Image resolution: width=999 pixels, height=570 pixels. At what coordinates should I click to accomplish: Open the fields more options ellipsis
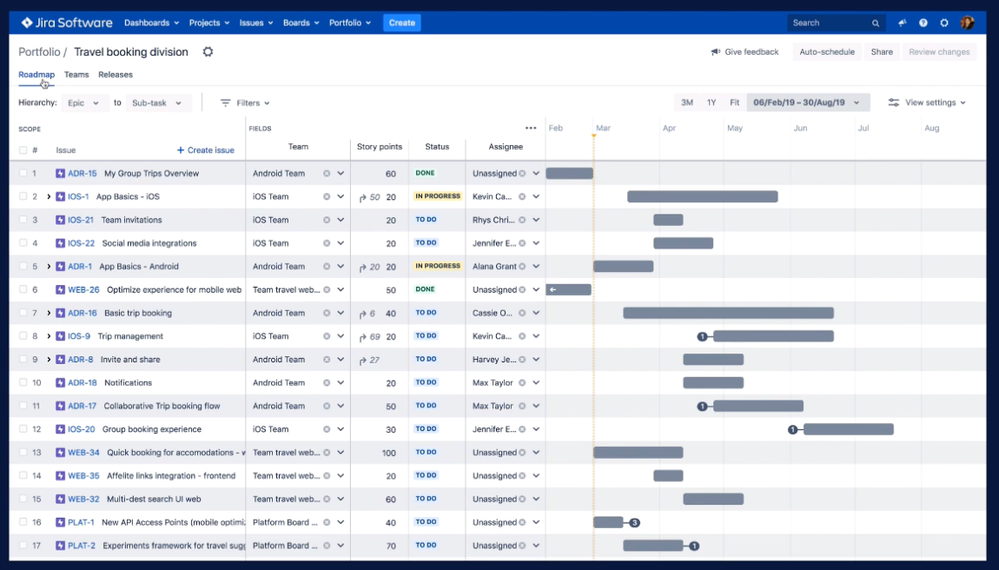[531, 128]
